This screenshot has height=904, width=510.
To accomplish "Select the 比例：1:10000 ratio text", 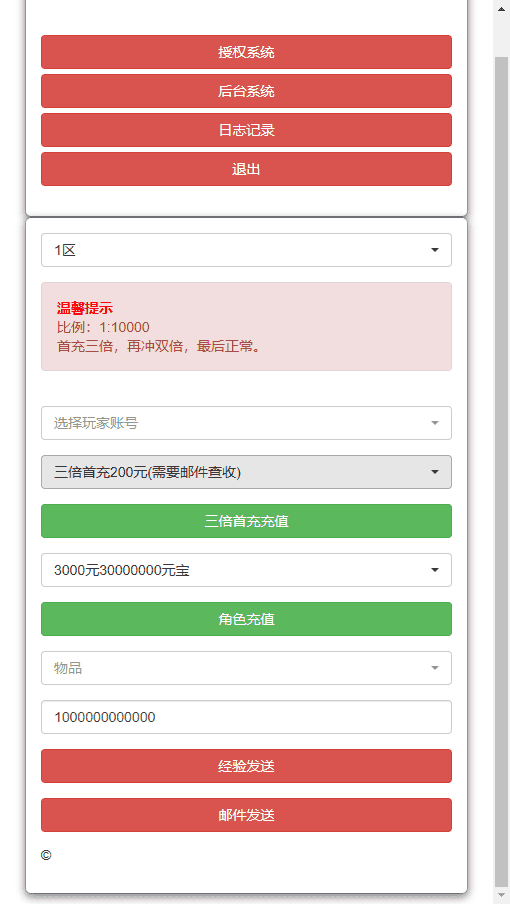I will 103,327.
